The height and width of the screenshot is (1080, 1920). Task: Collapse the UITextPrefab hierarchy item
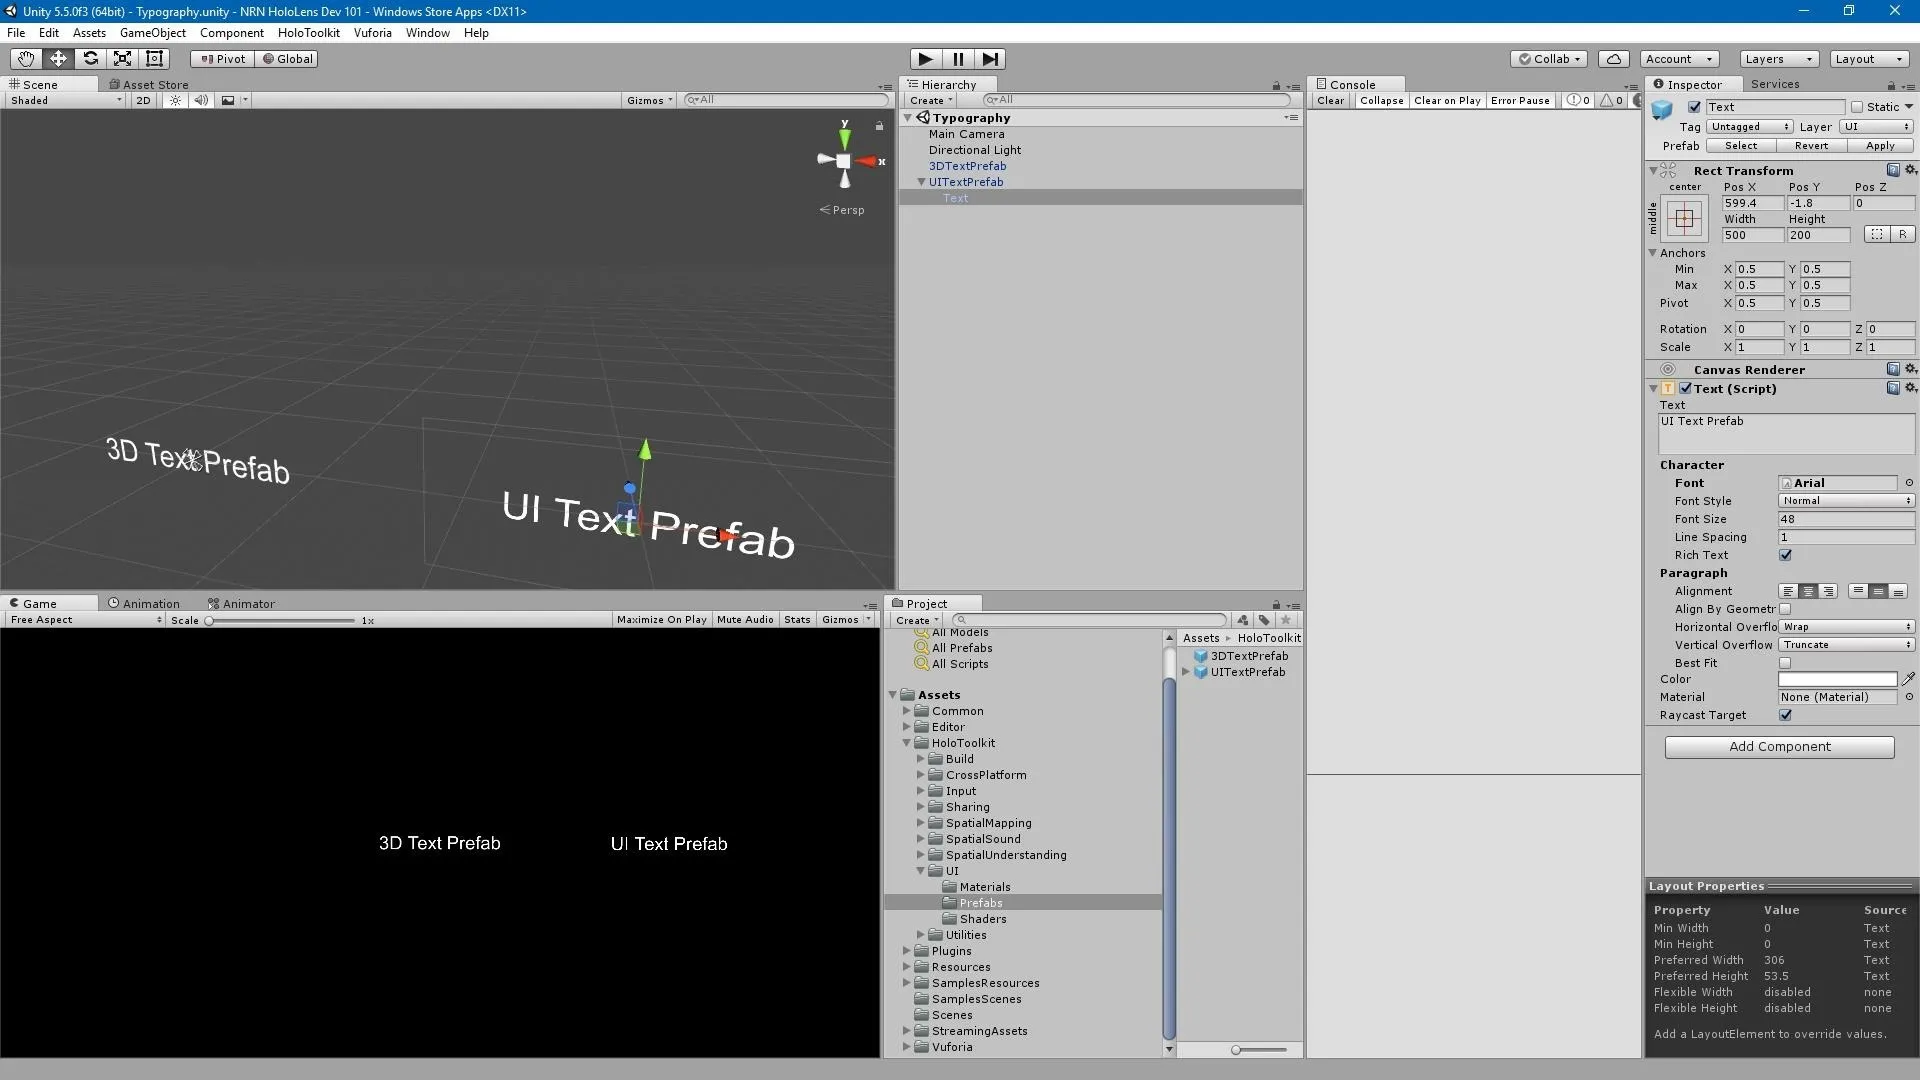[921, 182]
